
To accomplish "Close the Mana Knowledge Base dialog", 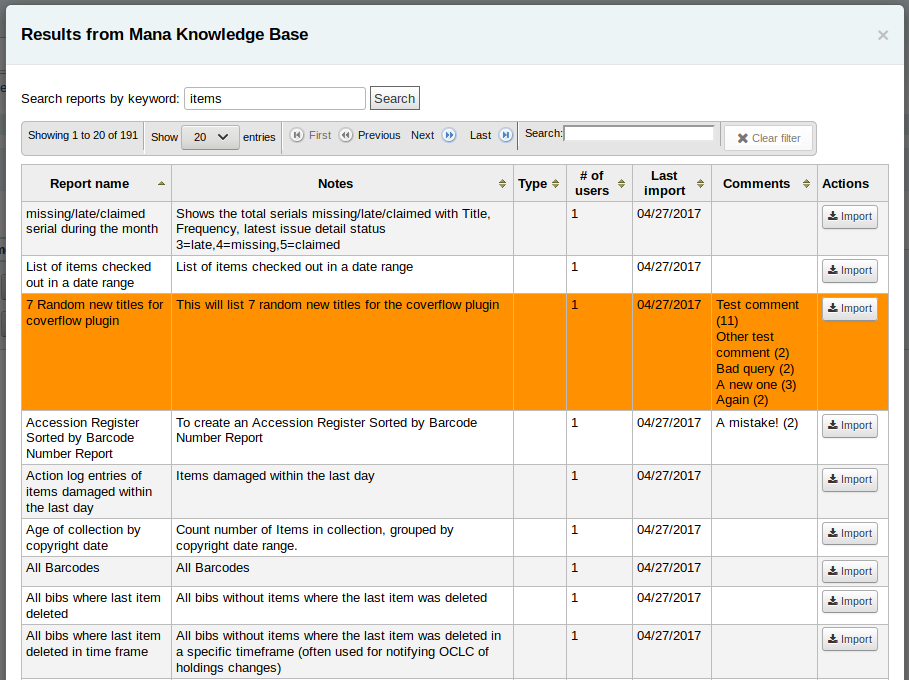I will tap(882, 35).
